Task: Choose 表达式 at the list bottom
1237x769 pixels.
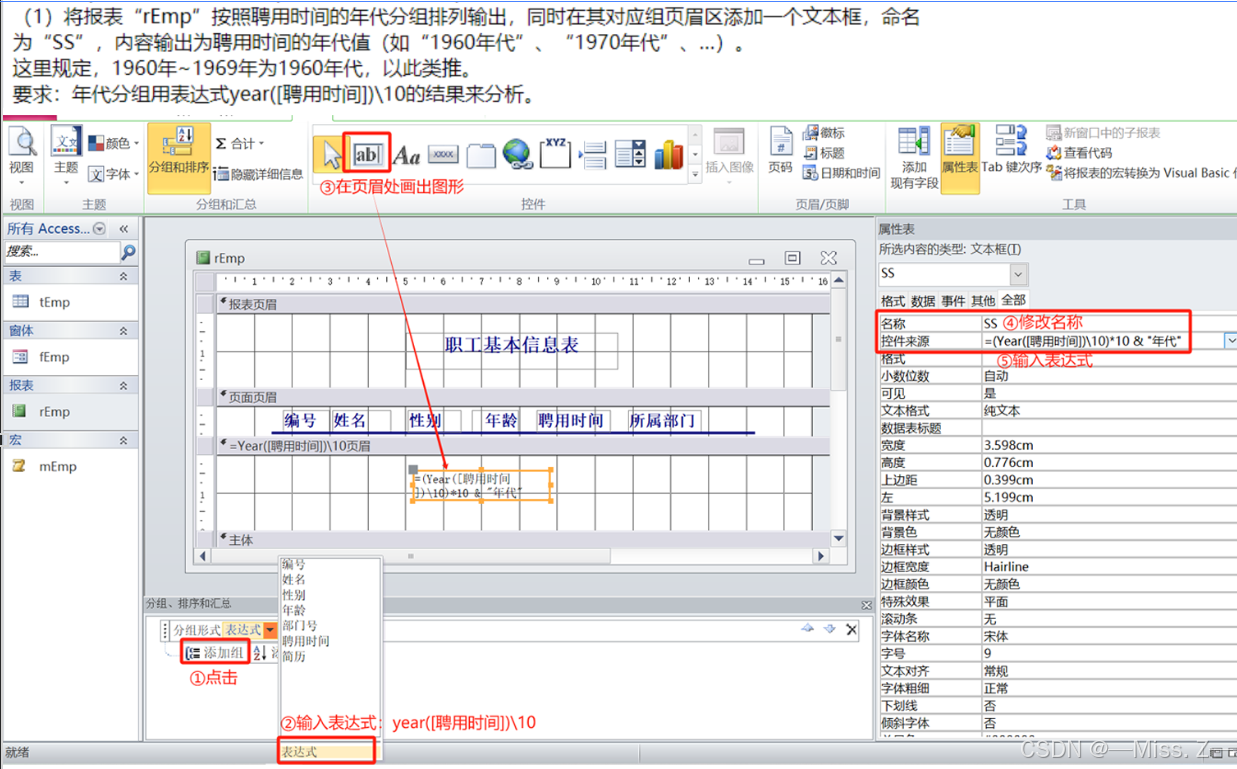Action: 326,751
